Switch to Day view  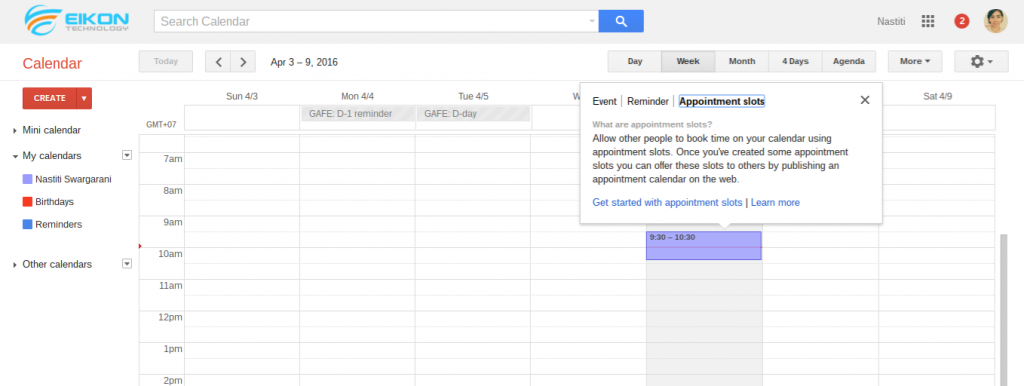click(x=635, y=61)
